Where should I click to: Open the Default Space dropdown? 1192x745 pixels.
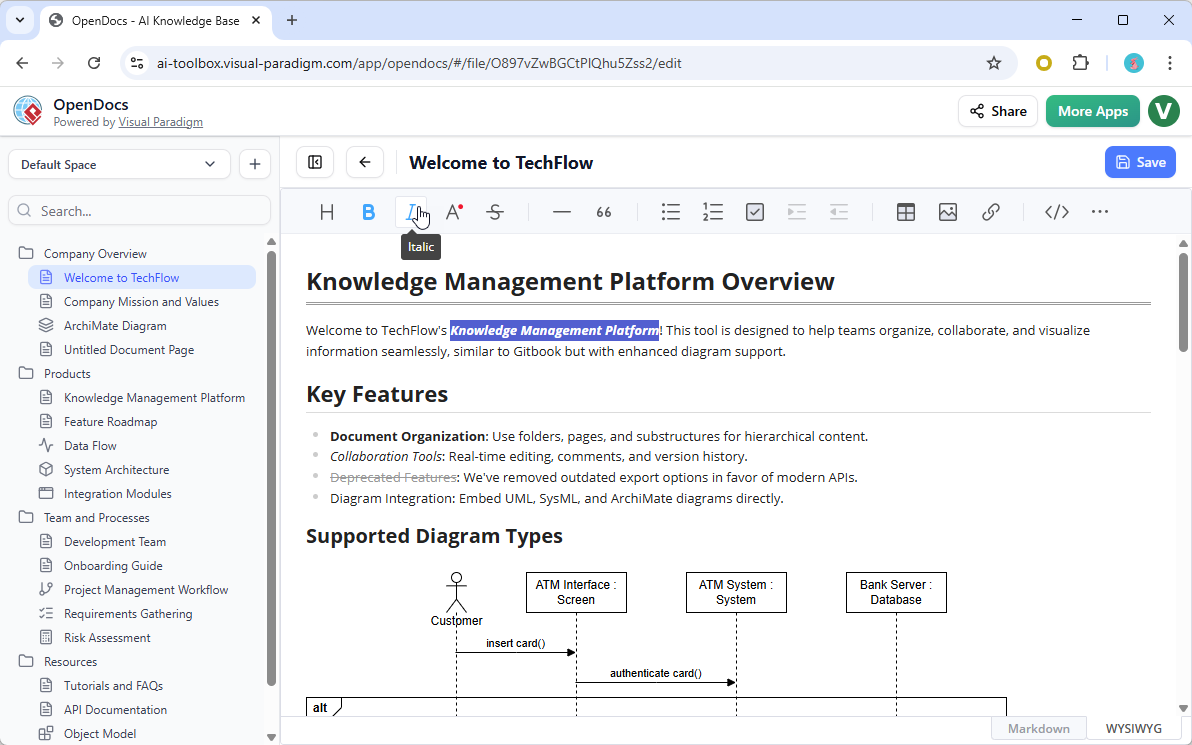(118, 163)
